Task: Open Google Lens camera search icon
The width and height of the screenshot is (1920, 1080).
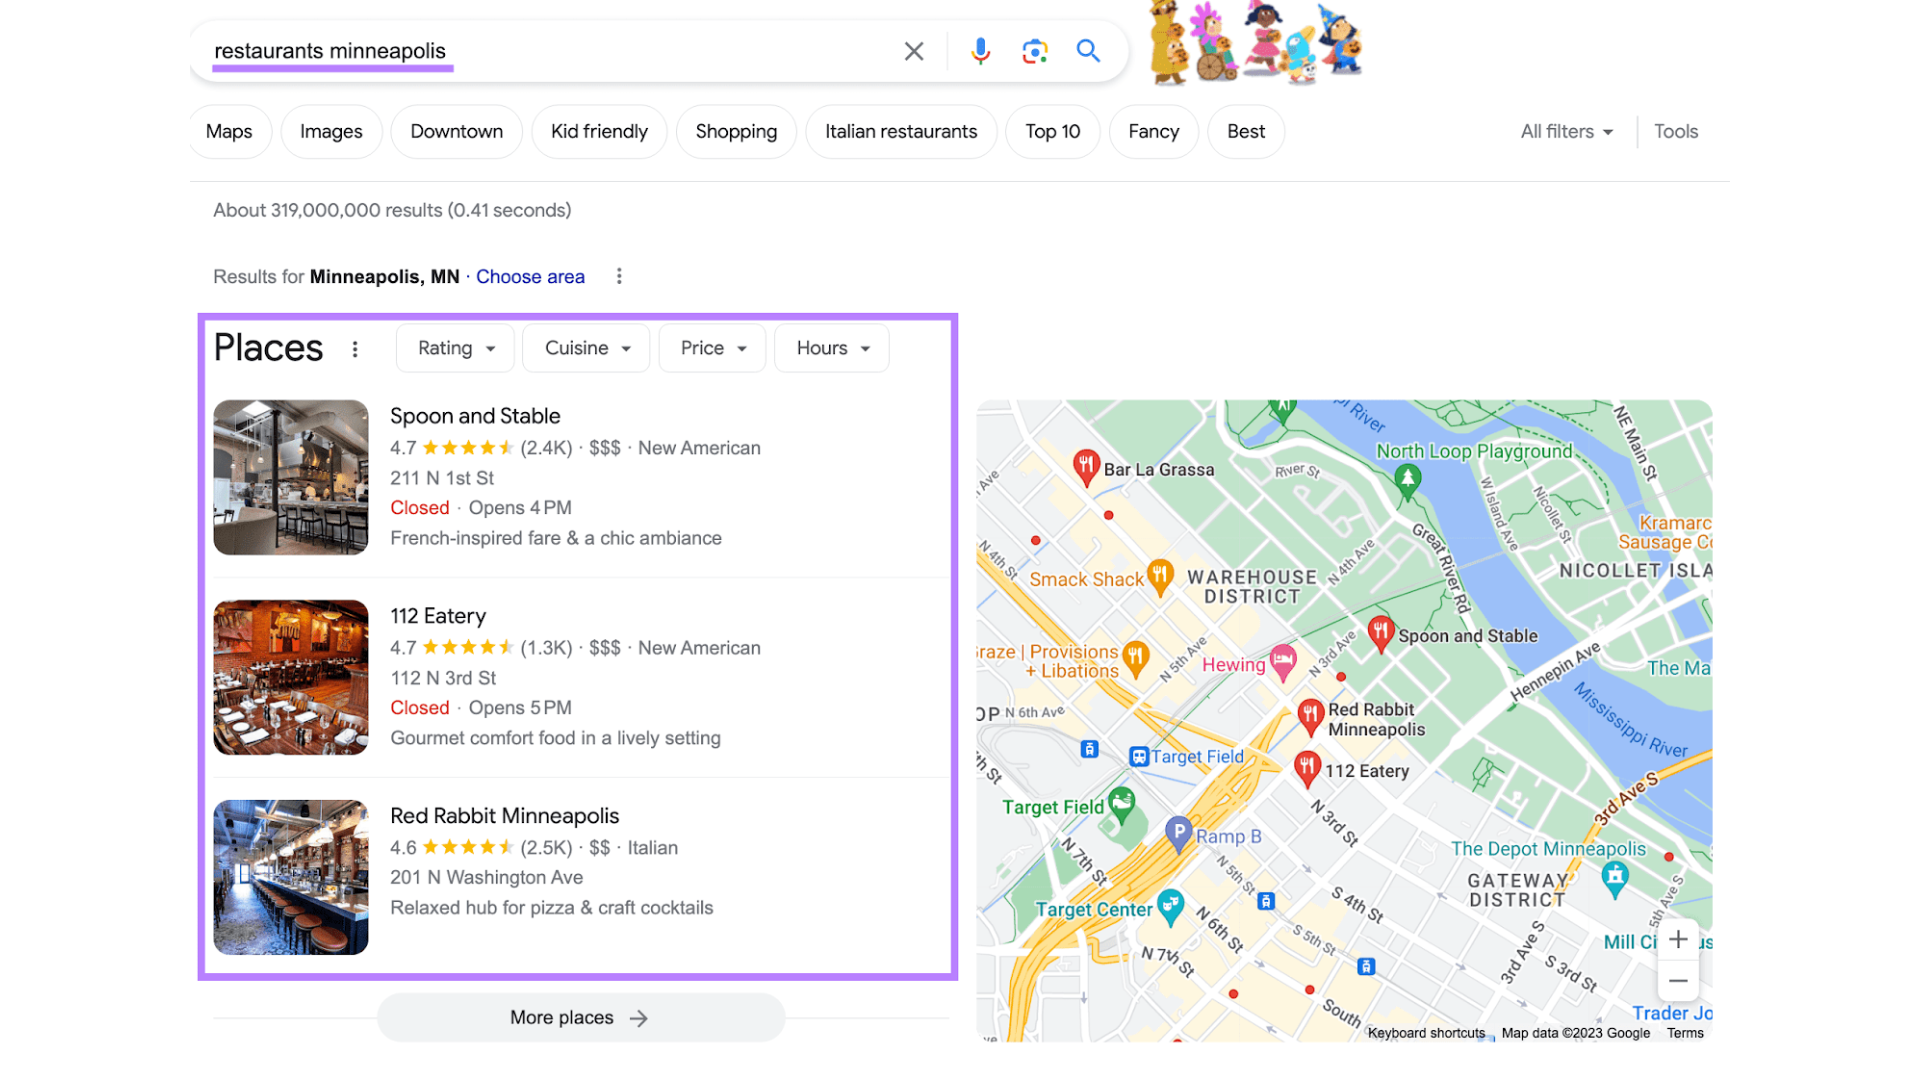Action: (1034, 51)
